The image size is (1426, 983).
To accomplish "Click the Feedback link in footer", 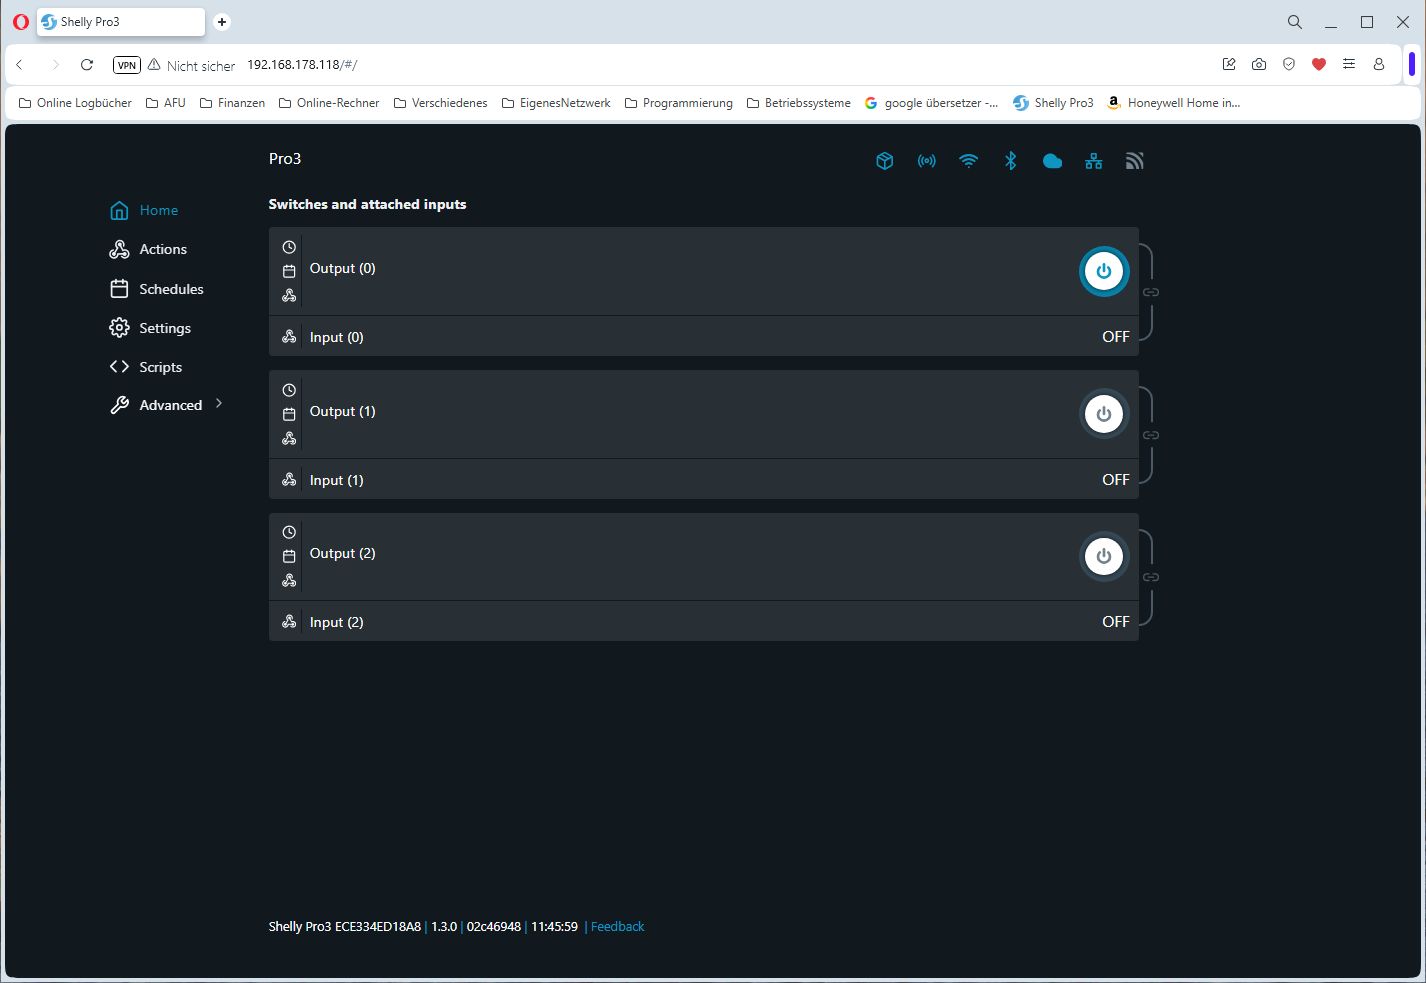I will point(617,927).
